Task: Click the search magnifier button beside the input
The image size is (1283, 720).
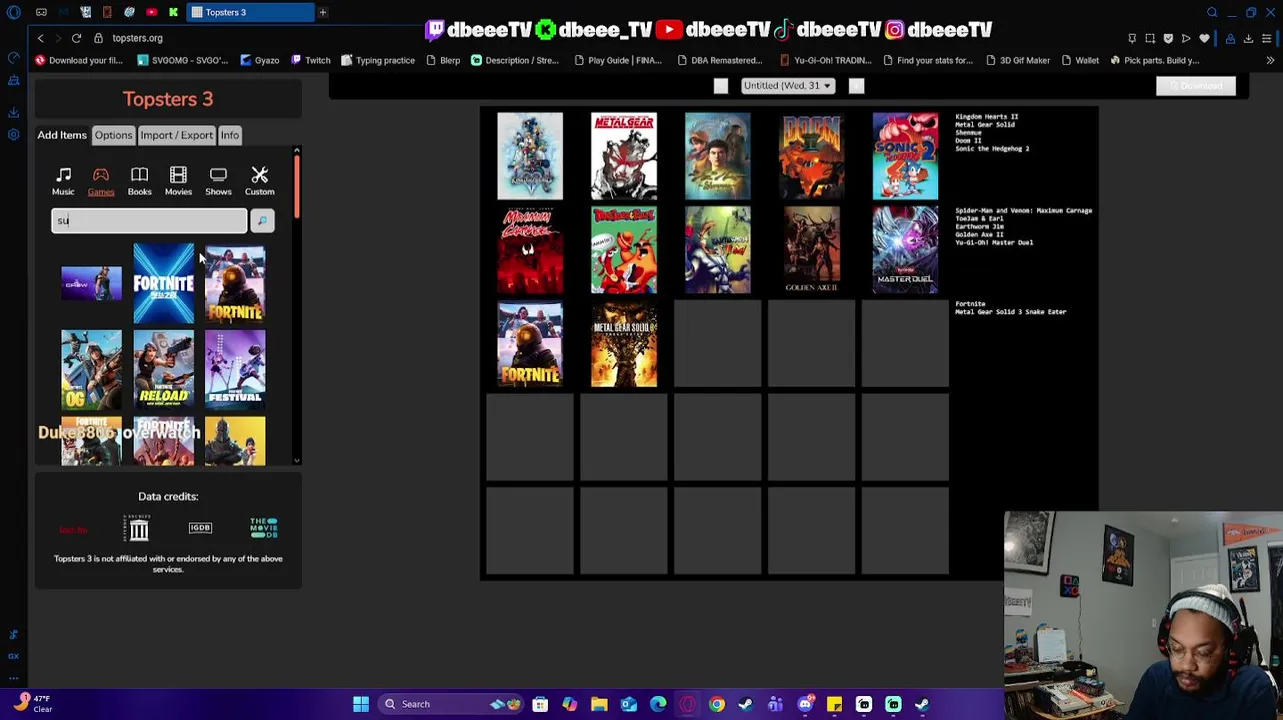Action: [x=262, y=221]
